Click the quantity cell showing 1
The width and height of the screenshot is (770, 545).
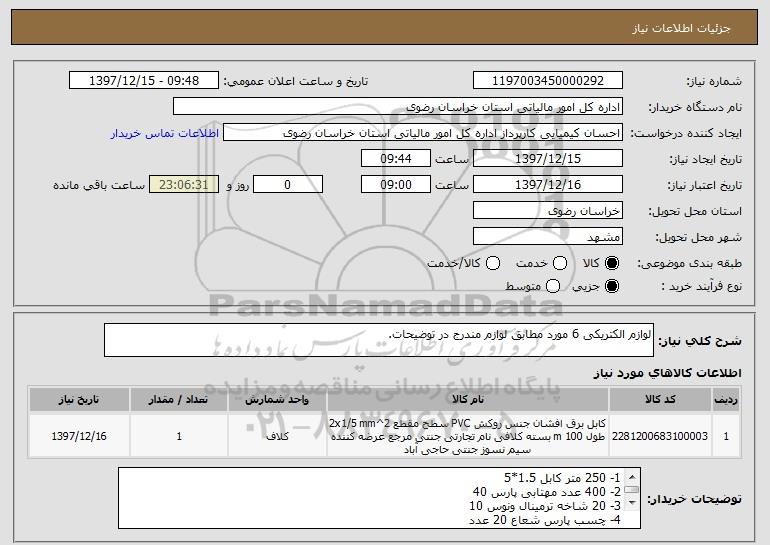coord(179,436)
